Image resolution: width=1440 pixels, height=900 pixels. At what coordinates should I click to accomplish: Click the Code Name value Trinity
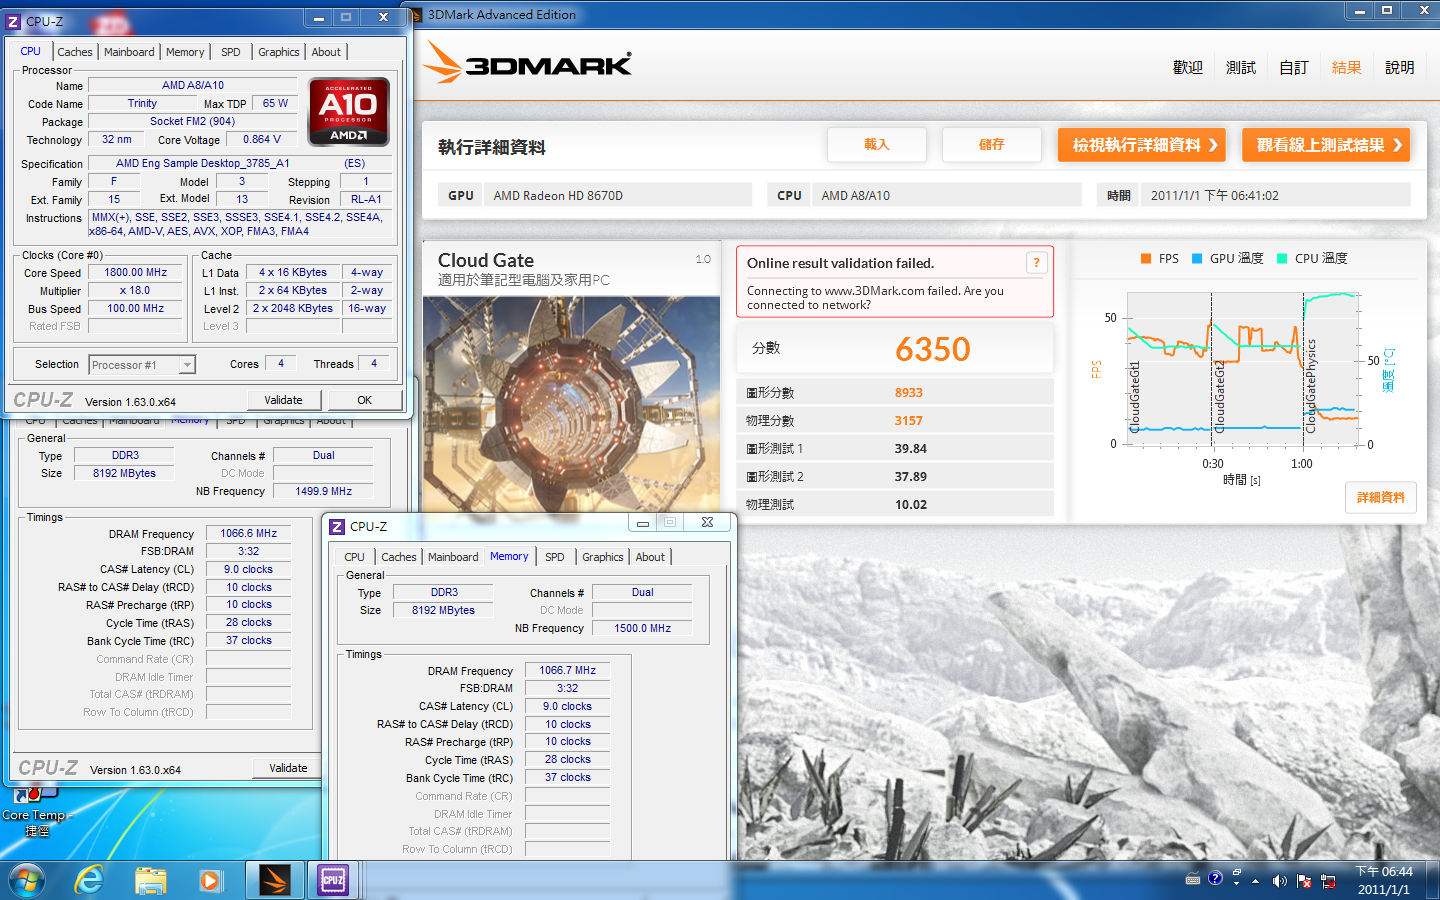coord(142,104)
